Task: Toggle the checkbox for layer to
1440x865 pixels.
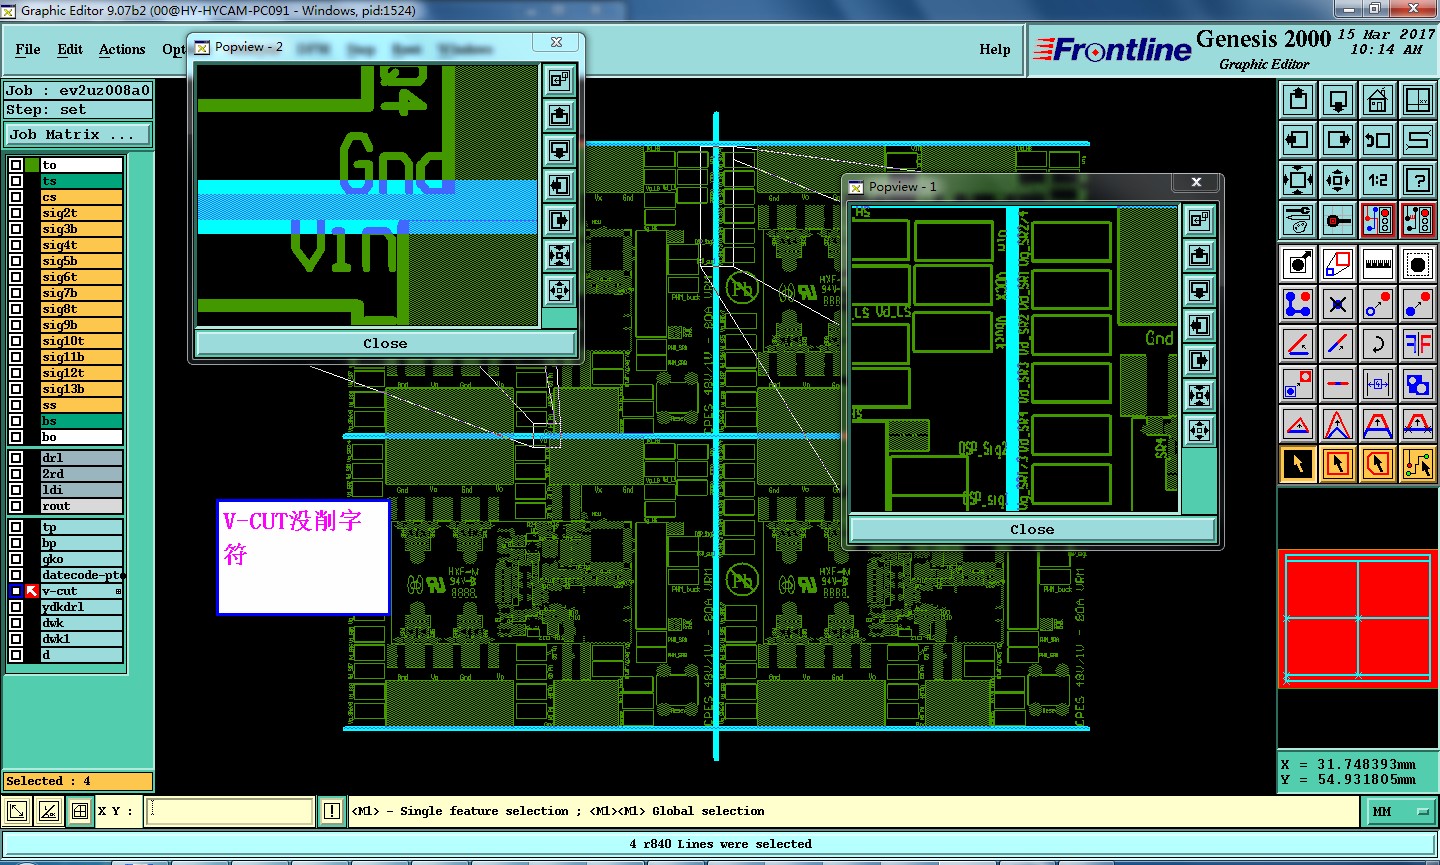Action: coord(16,165)
